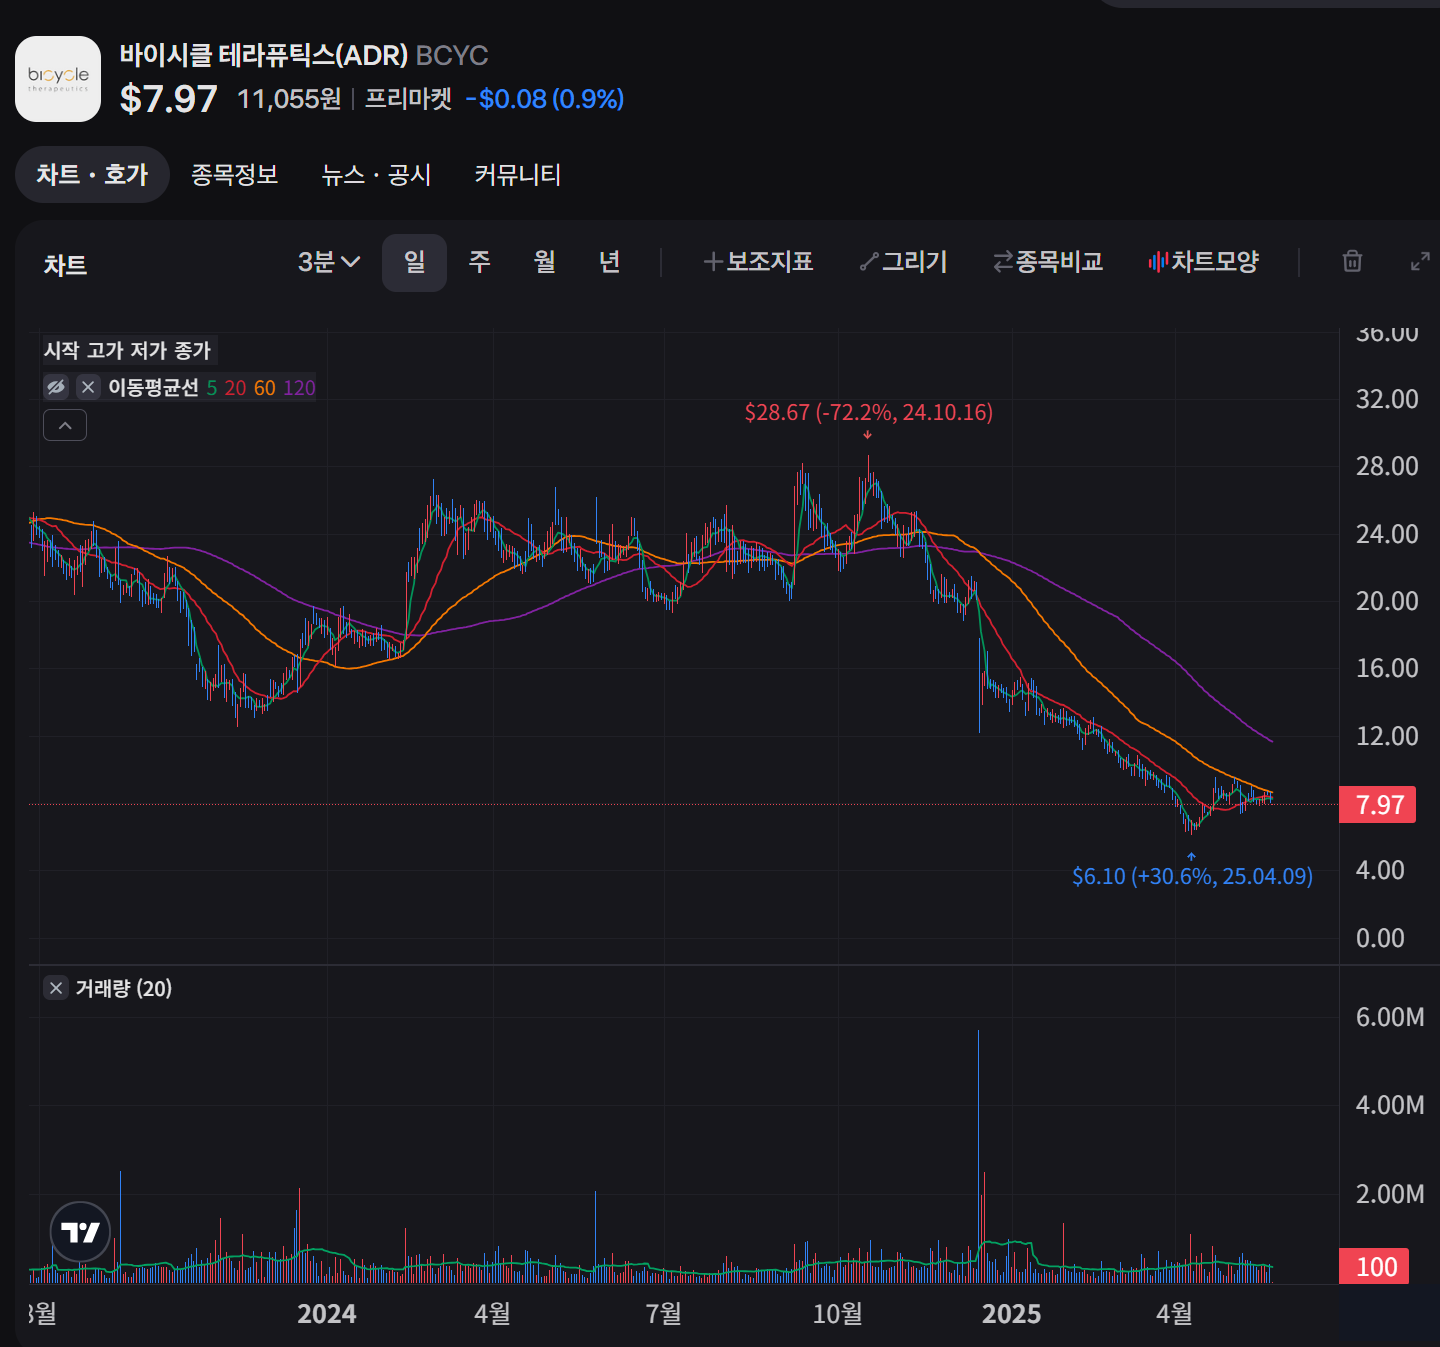This screenshot has width=1440, height=1347.
Task: Click the 6.00M volume axis label
Action: point(1390,1017)
